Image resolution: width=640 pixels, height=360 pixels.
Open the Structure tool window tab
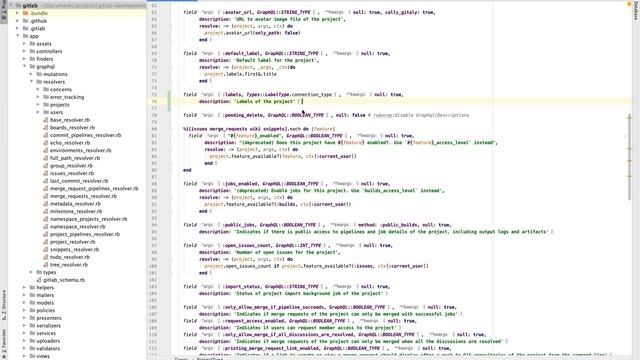[x=4, y=305]
